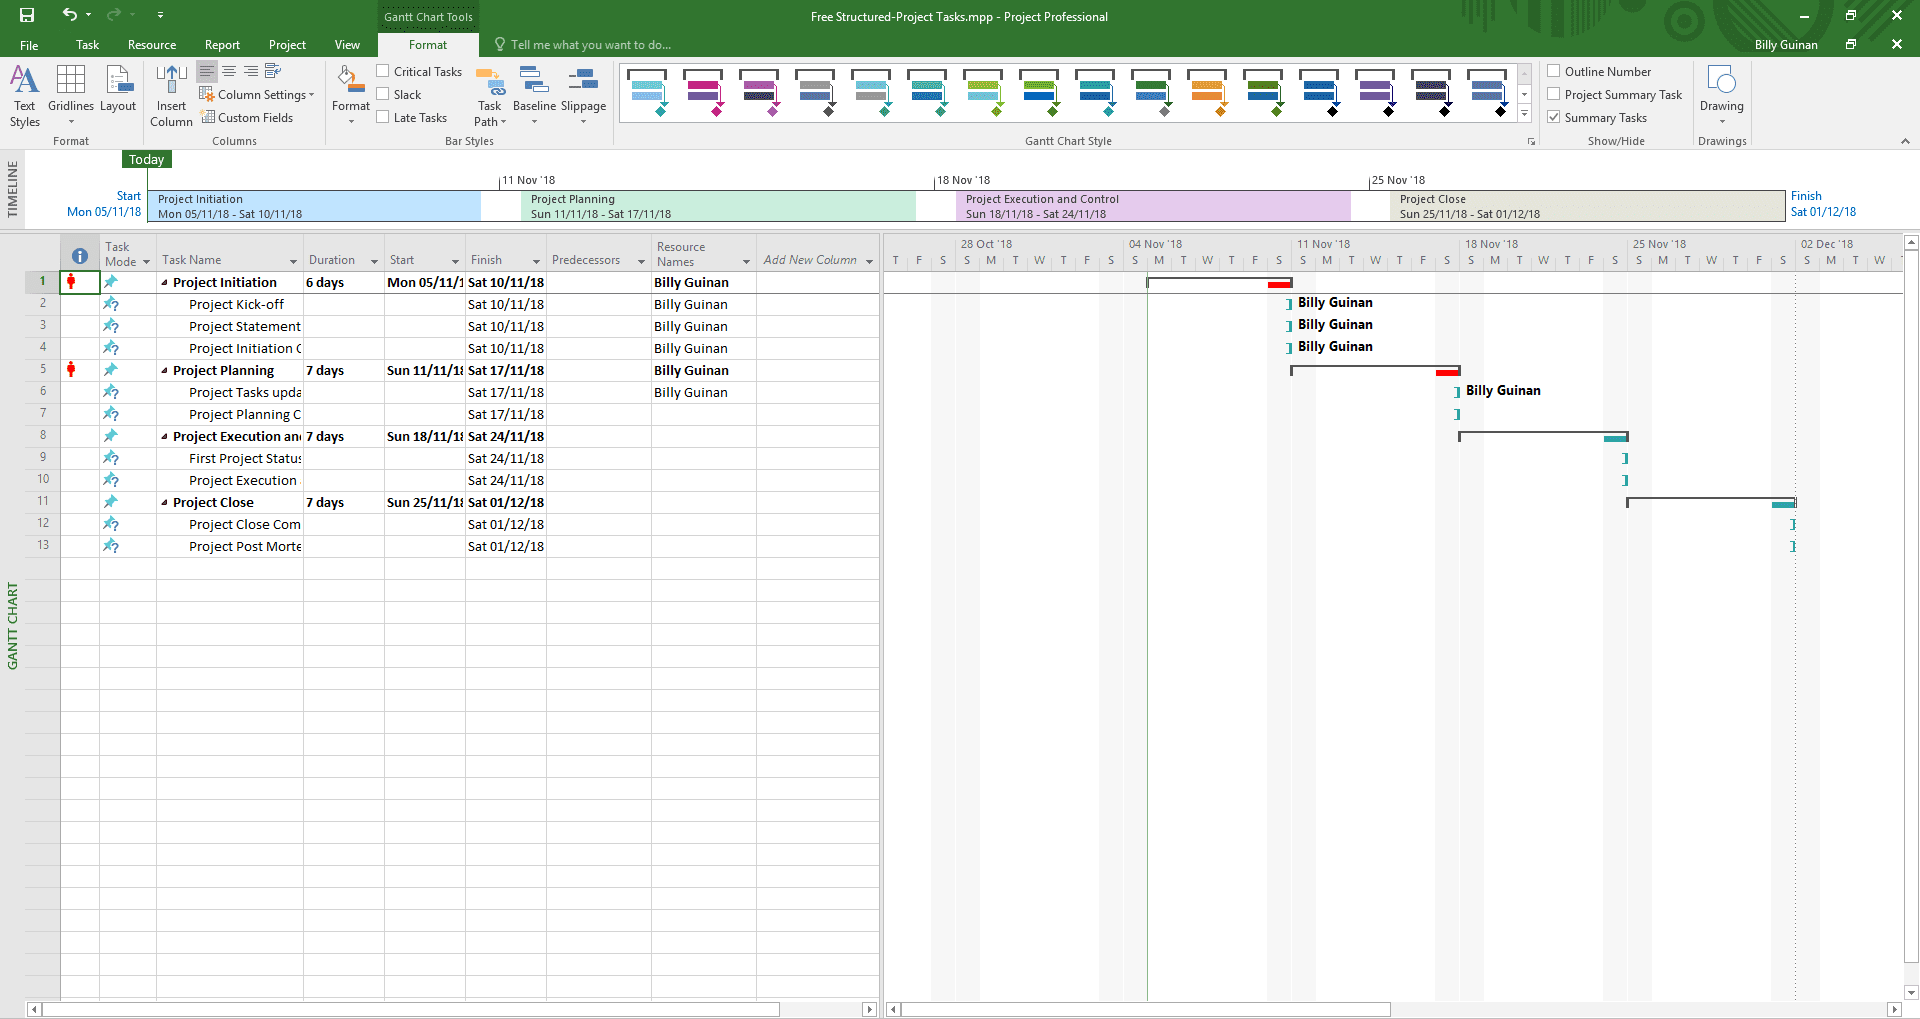Image resolution: width=1920 pixels, height=1019 pixels.
Task: Click Tell me what you want field
Action: tap(591, 45)
